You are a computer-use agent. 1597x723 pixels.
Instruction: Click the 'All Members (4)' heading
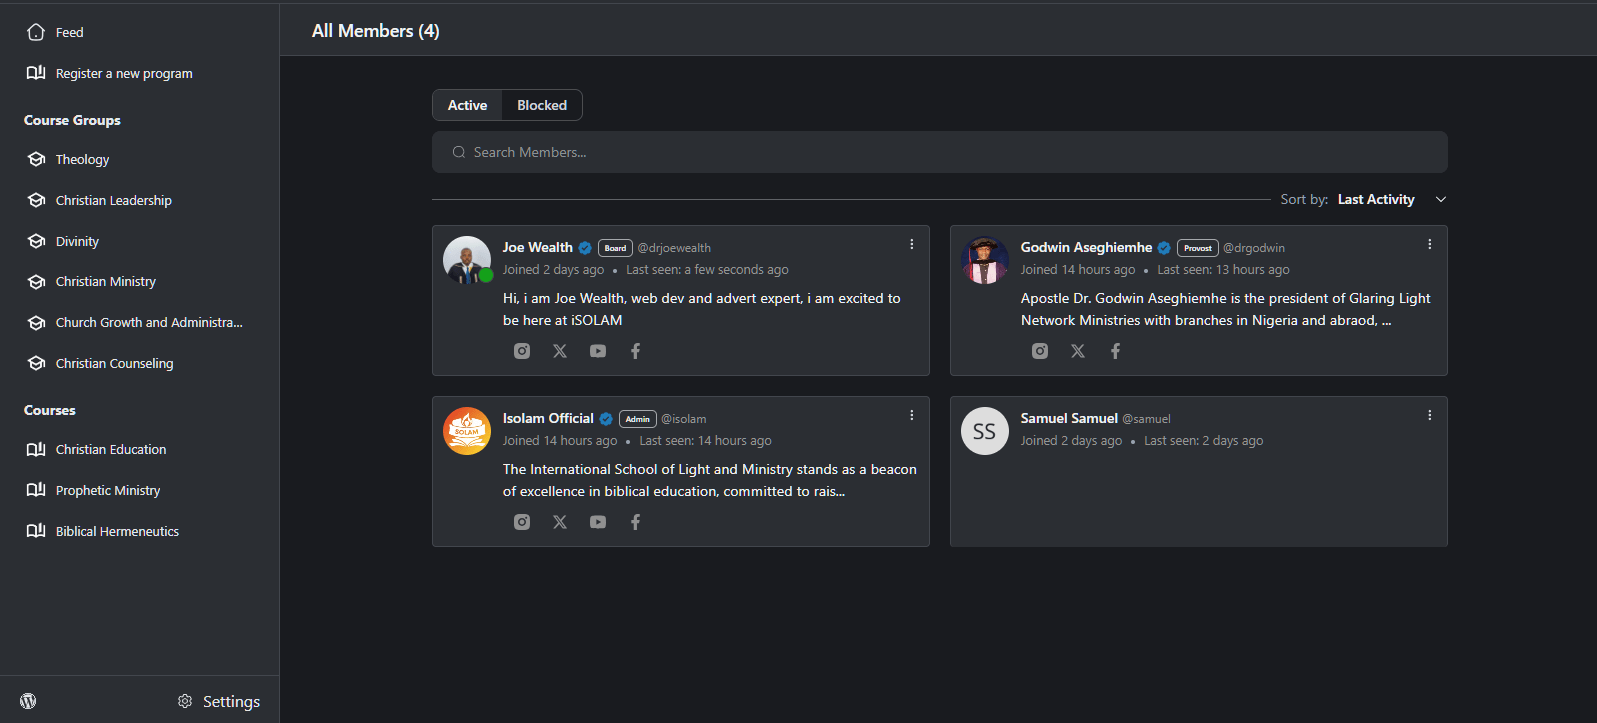376,31
